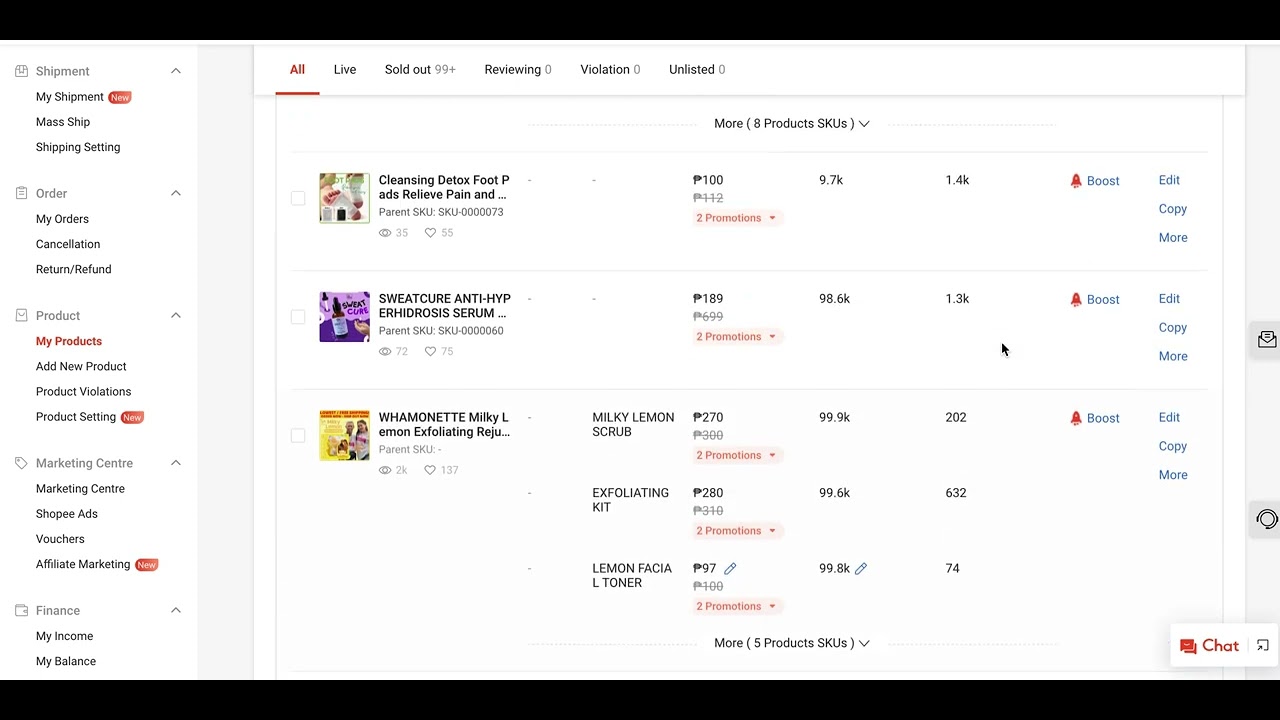Collapse the Order sidebar section
Screen dimensions: 1280x720
tap(176, 193)
